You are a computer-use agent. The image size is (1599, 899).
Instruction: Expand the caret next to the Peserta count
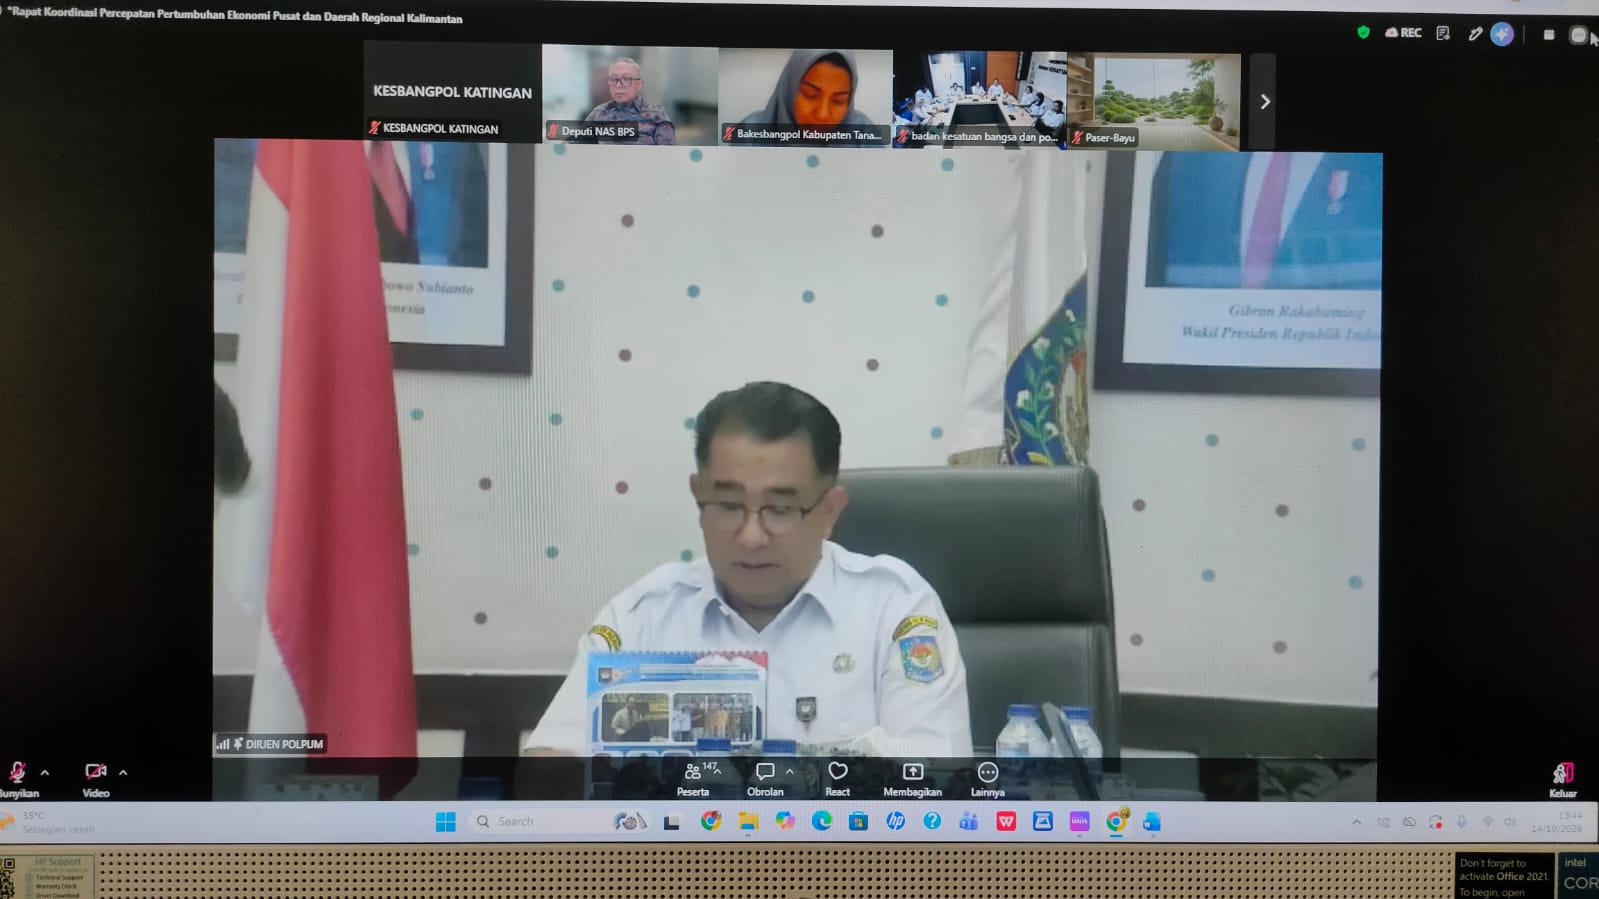coord(718,772)
